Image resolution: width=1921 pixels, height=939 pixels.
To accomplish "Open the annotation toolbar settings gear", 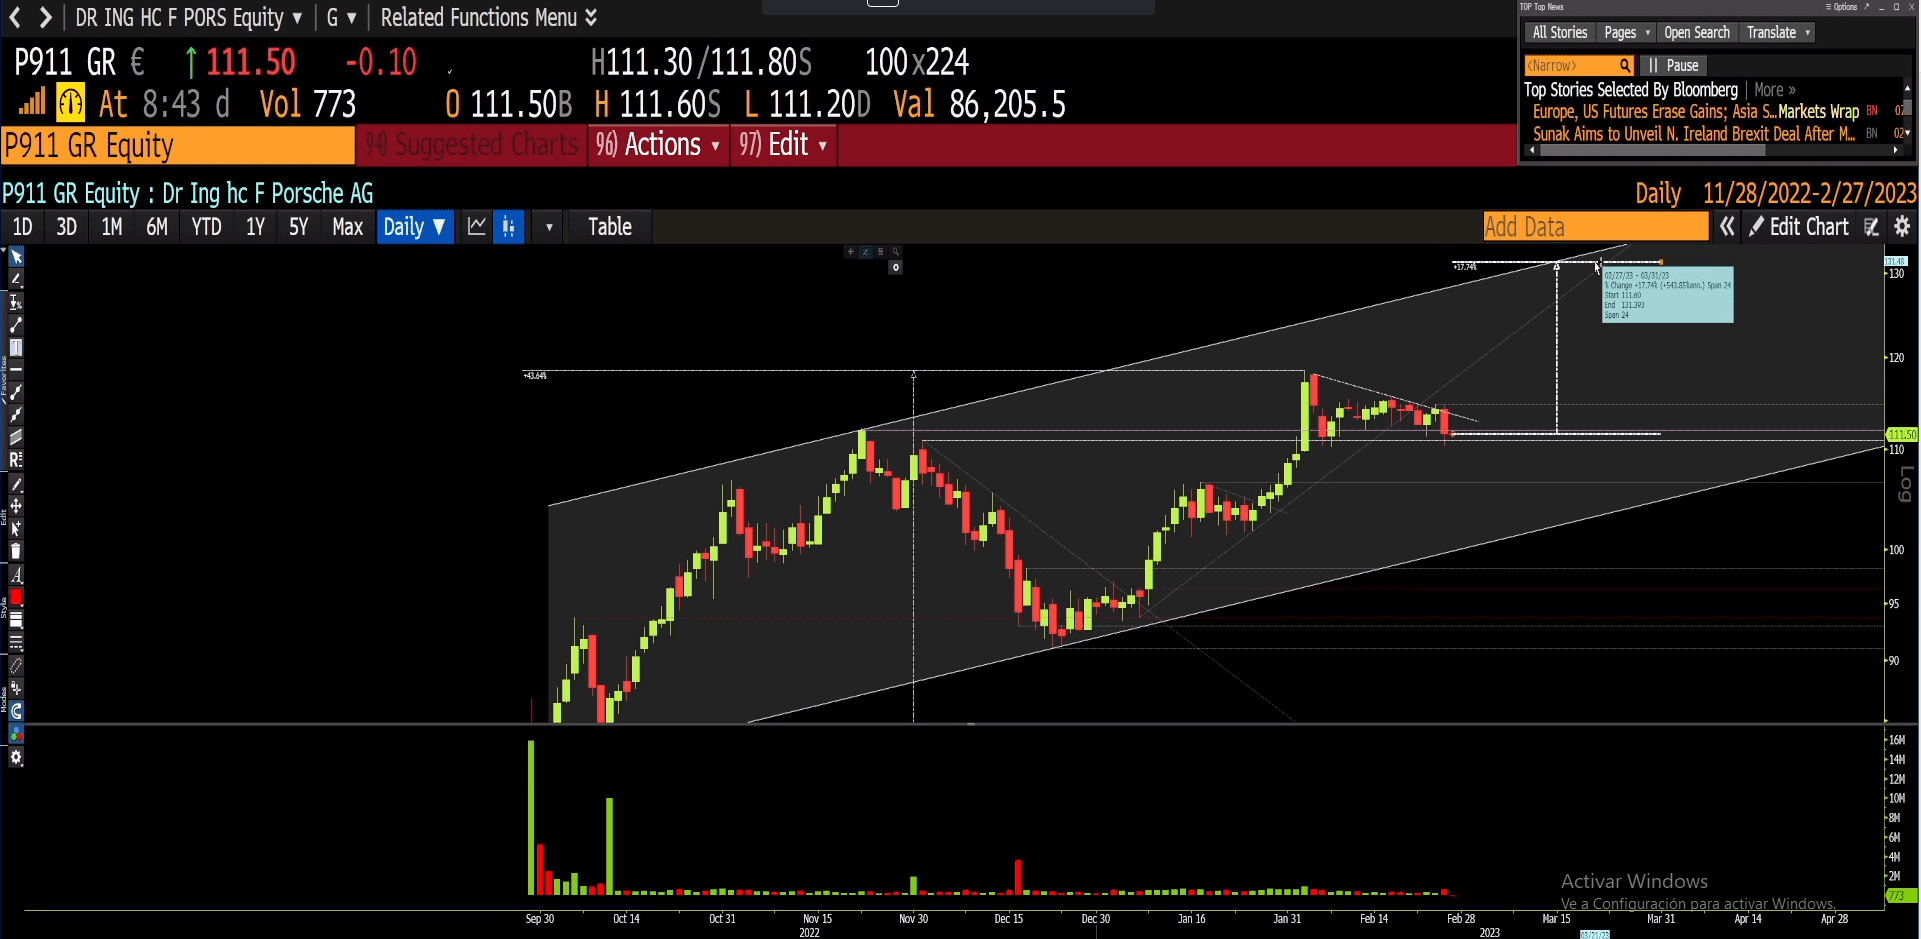I will coord(16,757).
